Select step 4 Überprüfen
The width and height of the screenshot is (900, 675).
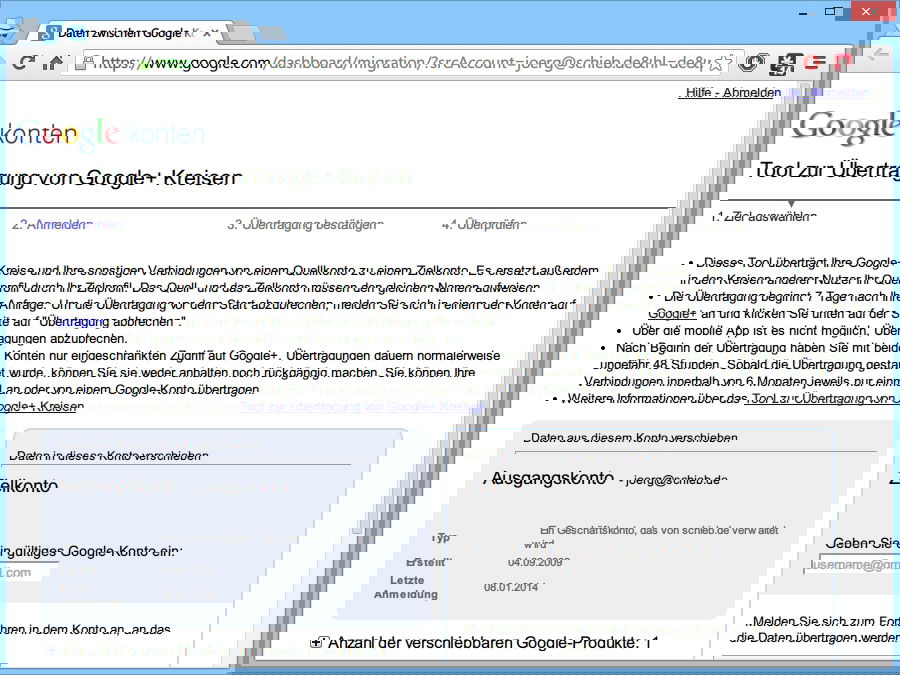click(x=485, y=224)
